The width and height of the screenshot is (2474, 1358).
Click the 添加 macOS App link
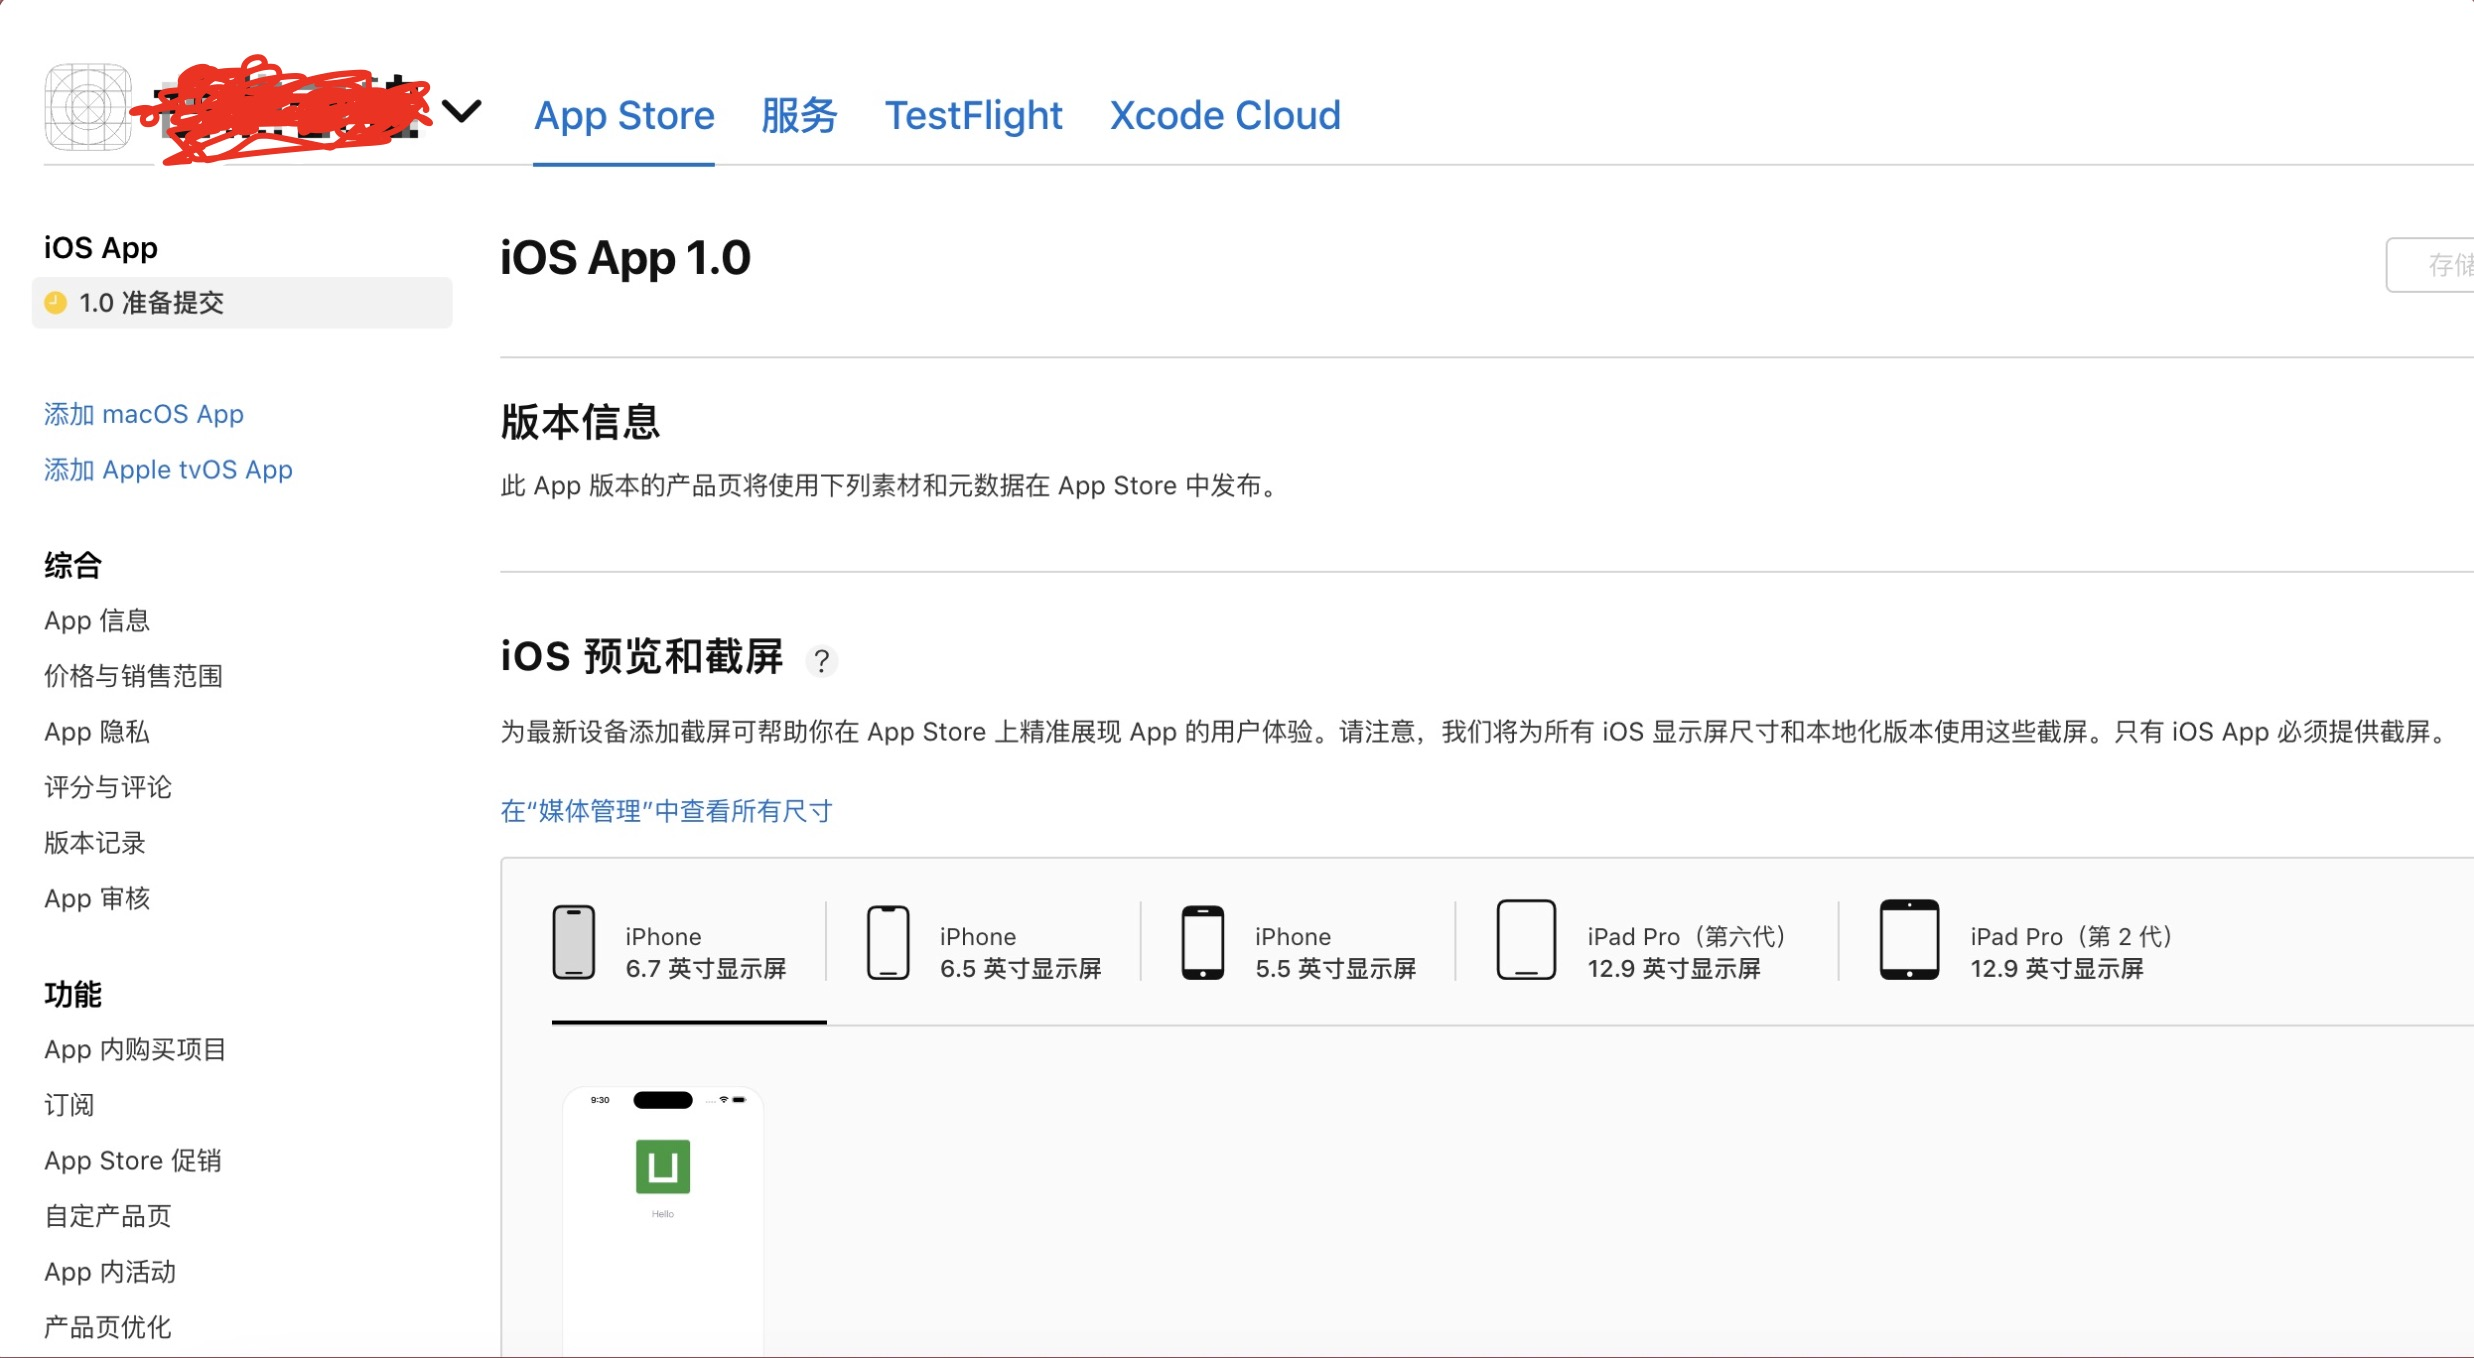(143, 414)
